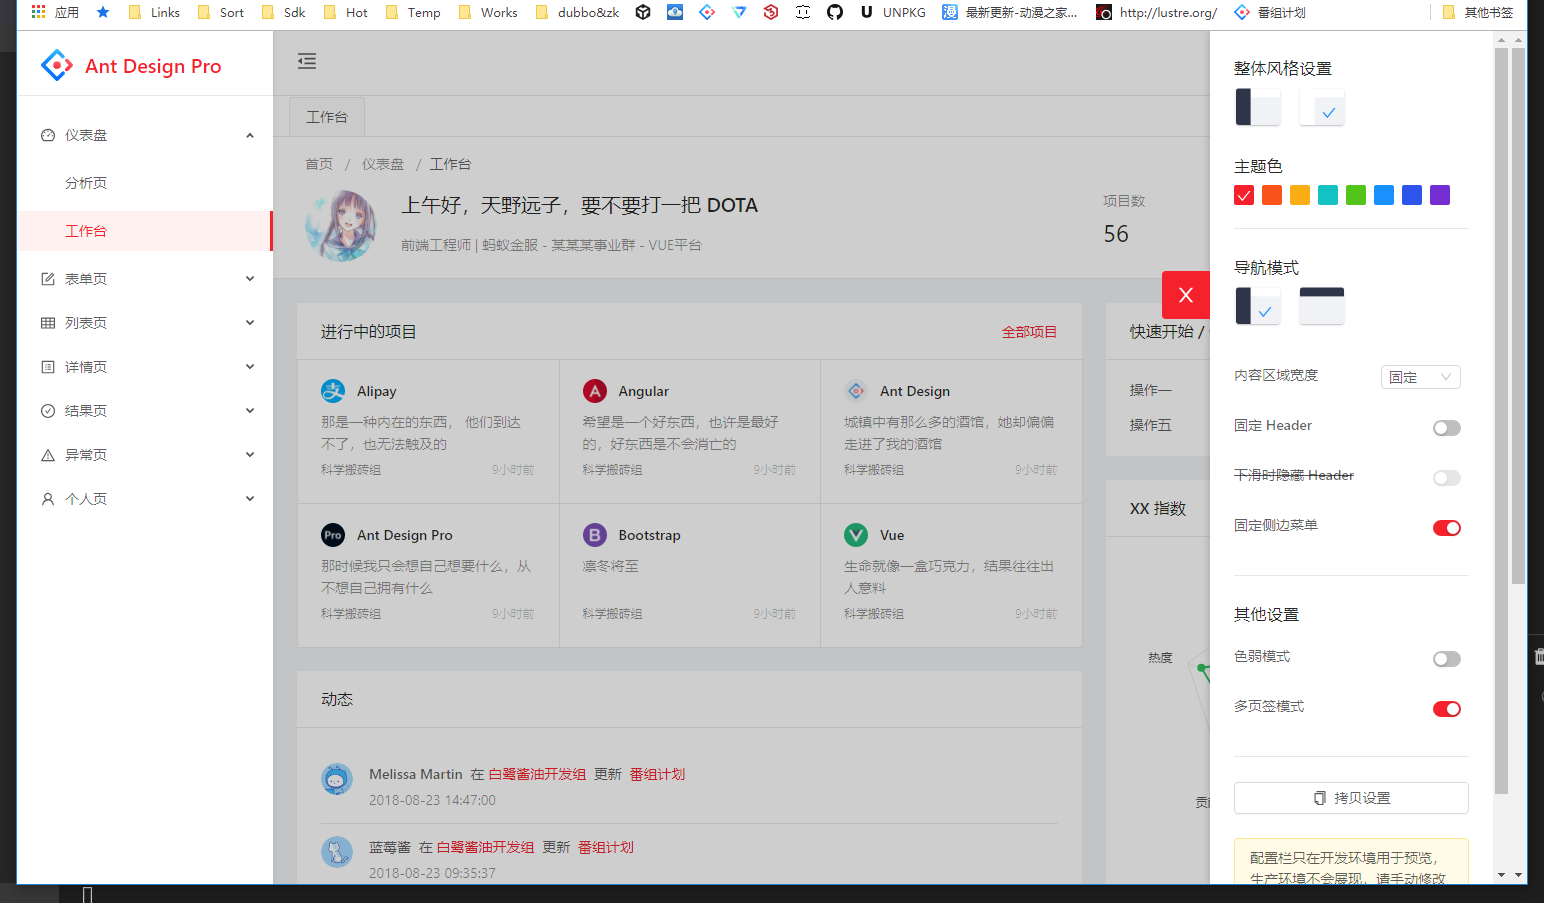Image resolution: width=1544 pixels, height=903 pixels.
Task: Click the first 白鹭酱油开发组 link
Action: (537, 774)
